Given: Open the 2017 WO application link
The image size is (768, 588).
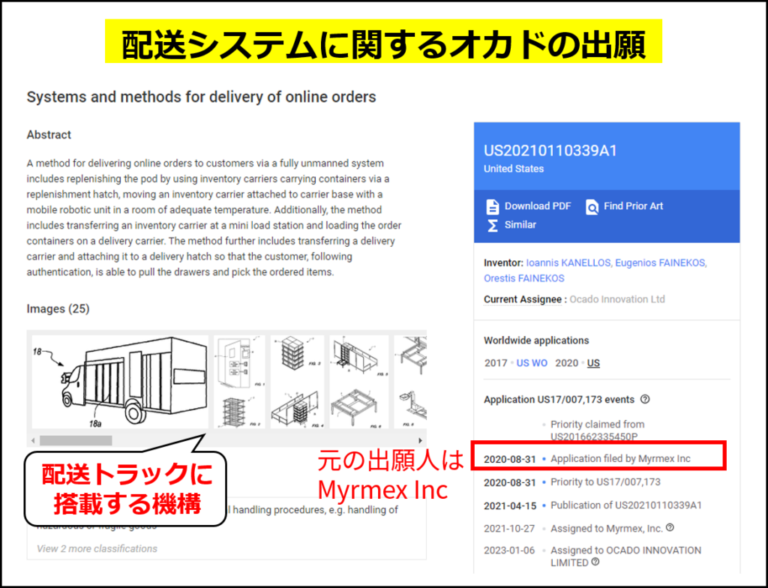Looking at the screenshot, I should [539, 363].
